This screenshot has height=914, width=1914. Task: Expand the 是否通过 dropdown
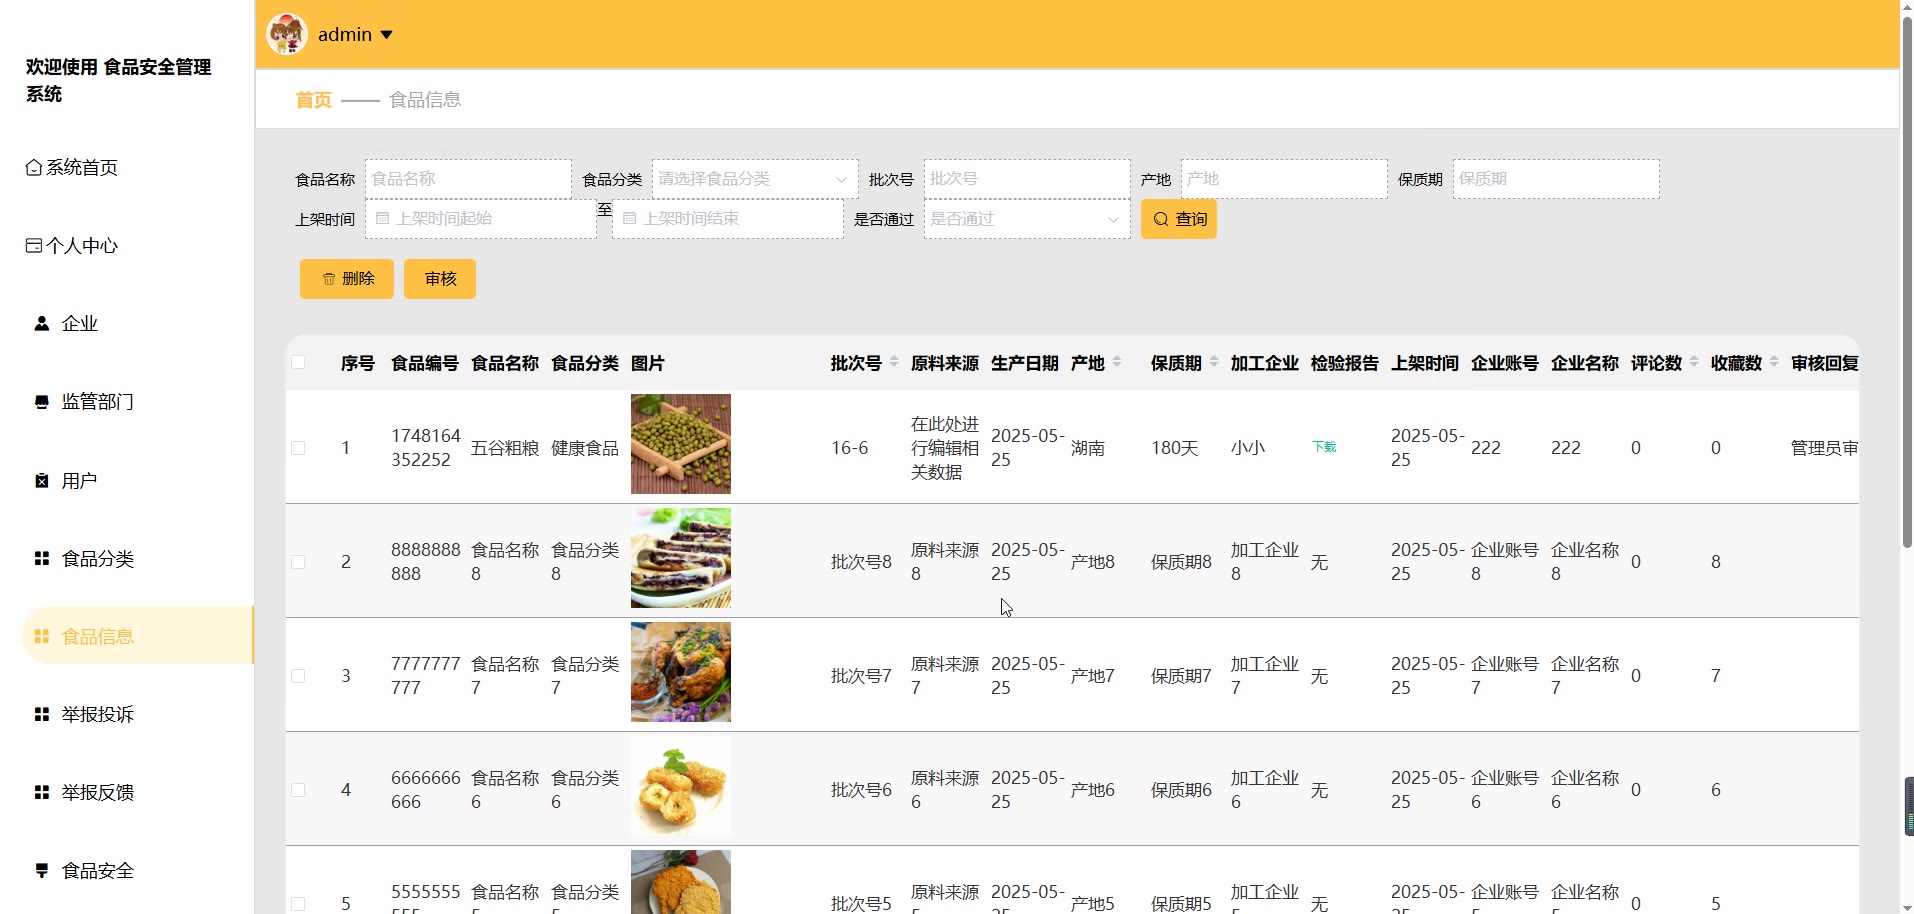click(1026, 219)
